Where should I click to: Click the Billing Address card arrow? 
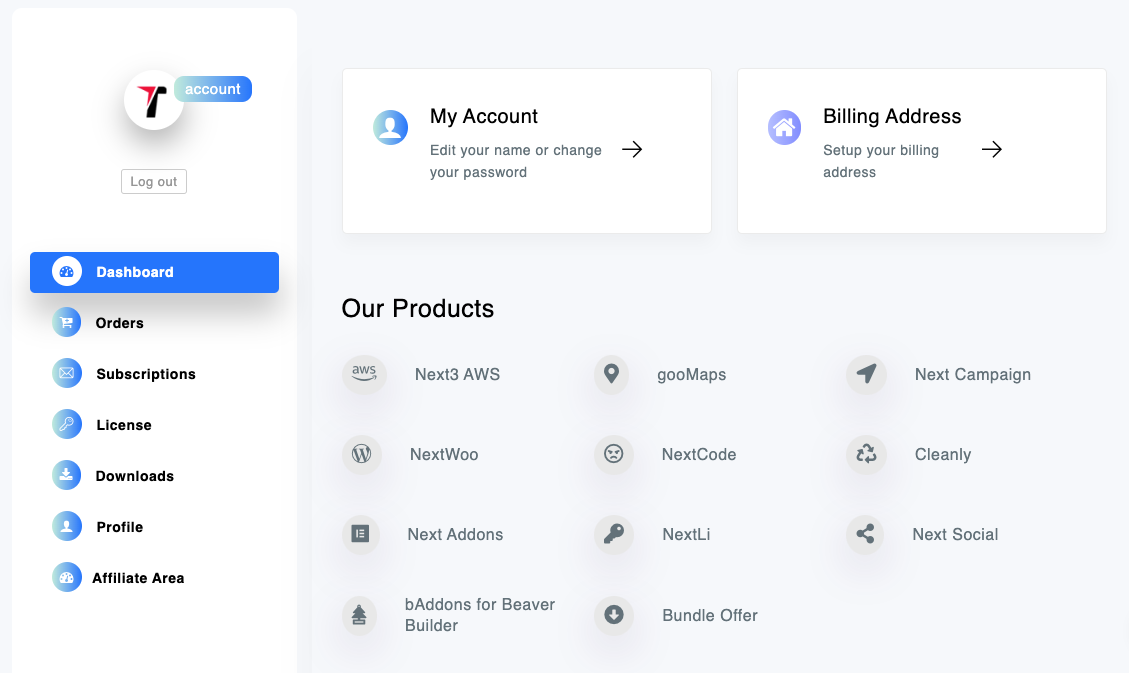pyautogui.click(x=991, y=150)
